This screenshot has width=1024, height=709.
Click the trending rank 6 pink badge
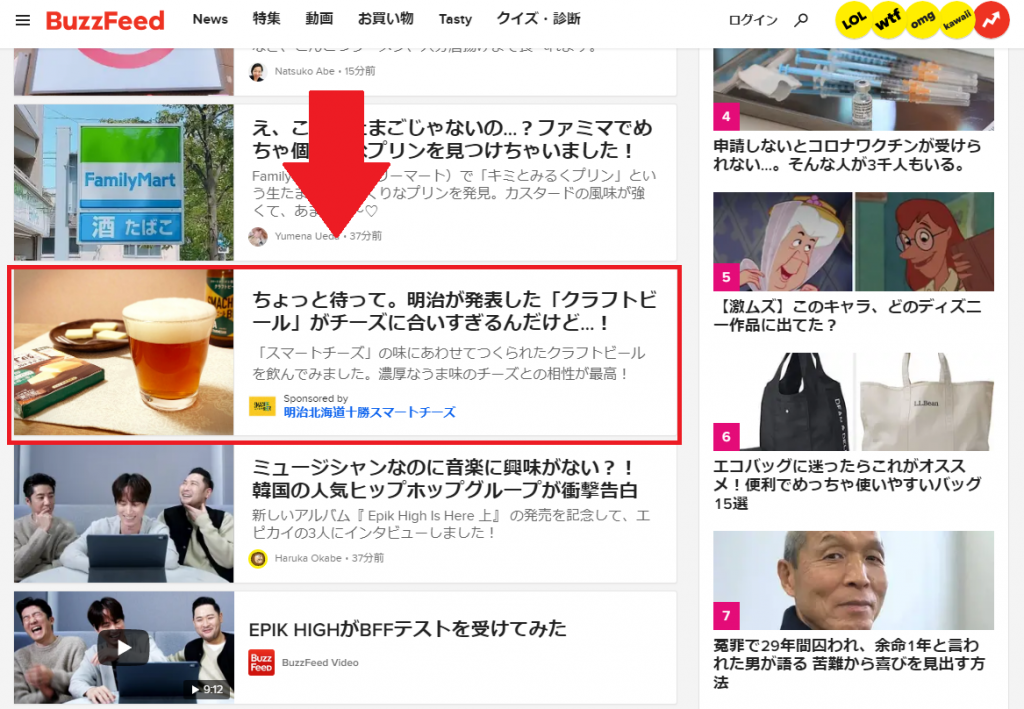click(x=726, y=437)
